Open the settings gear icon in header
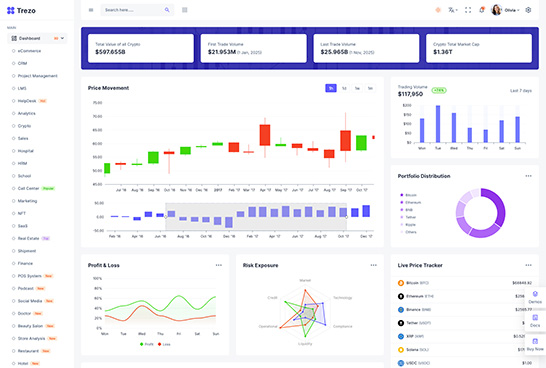 528,10
